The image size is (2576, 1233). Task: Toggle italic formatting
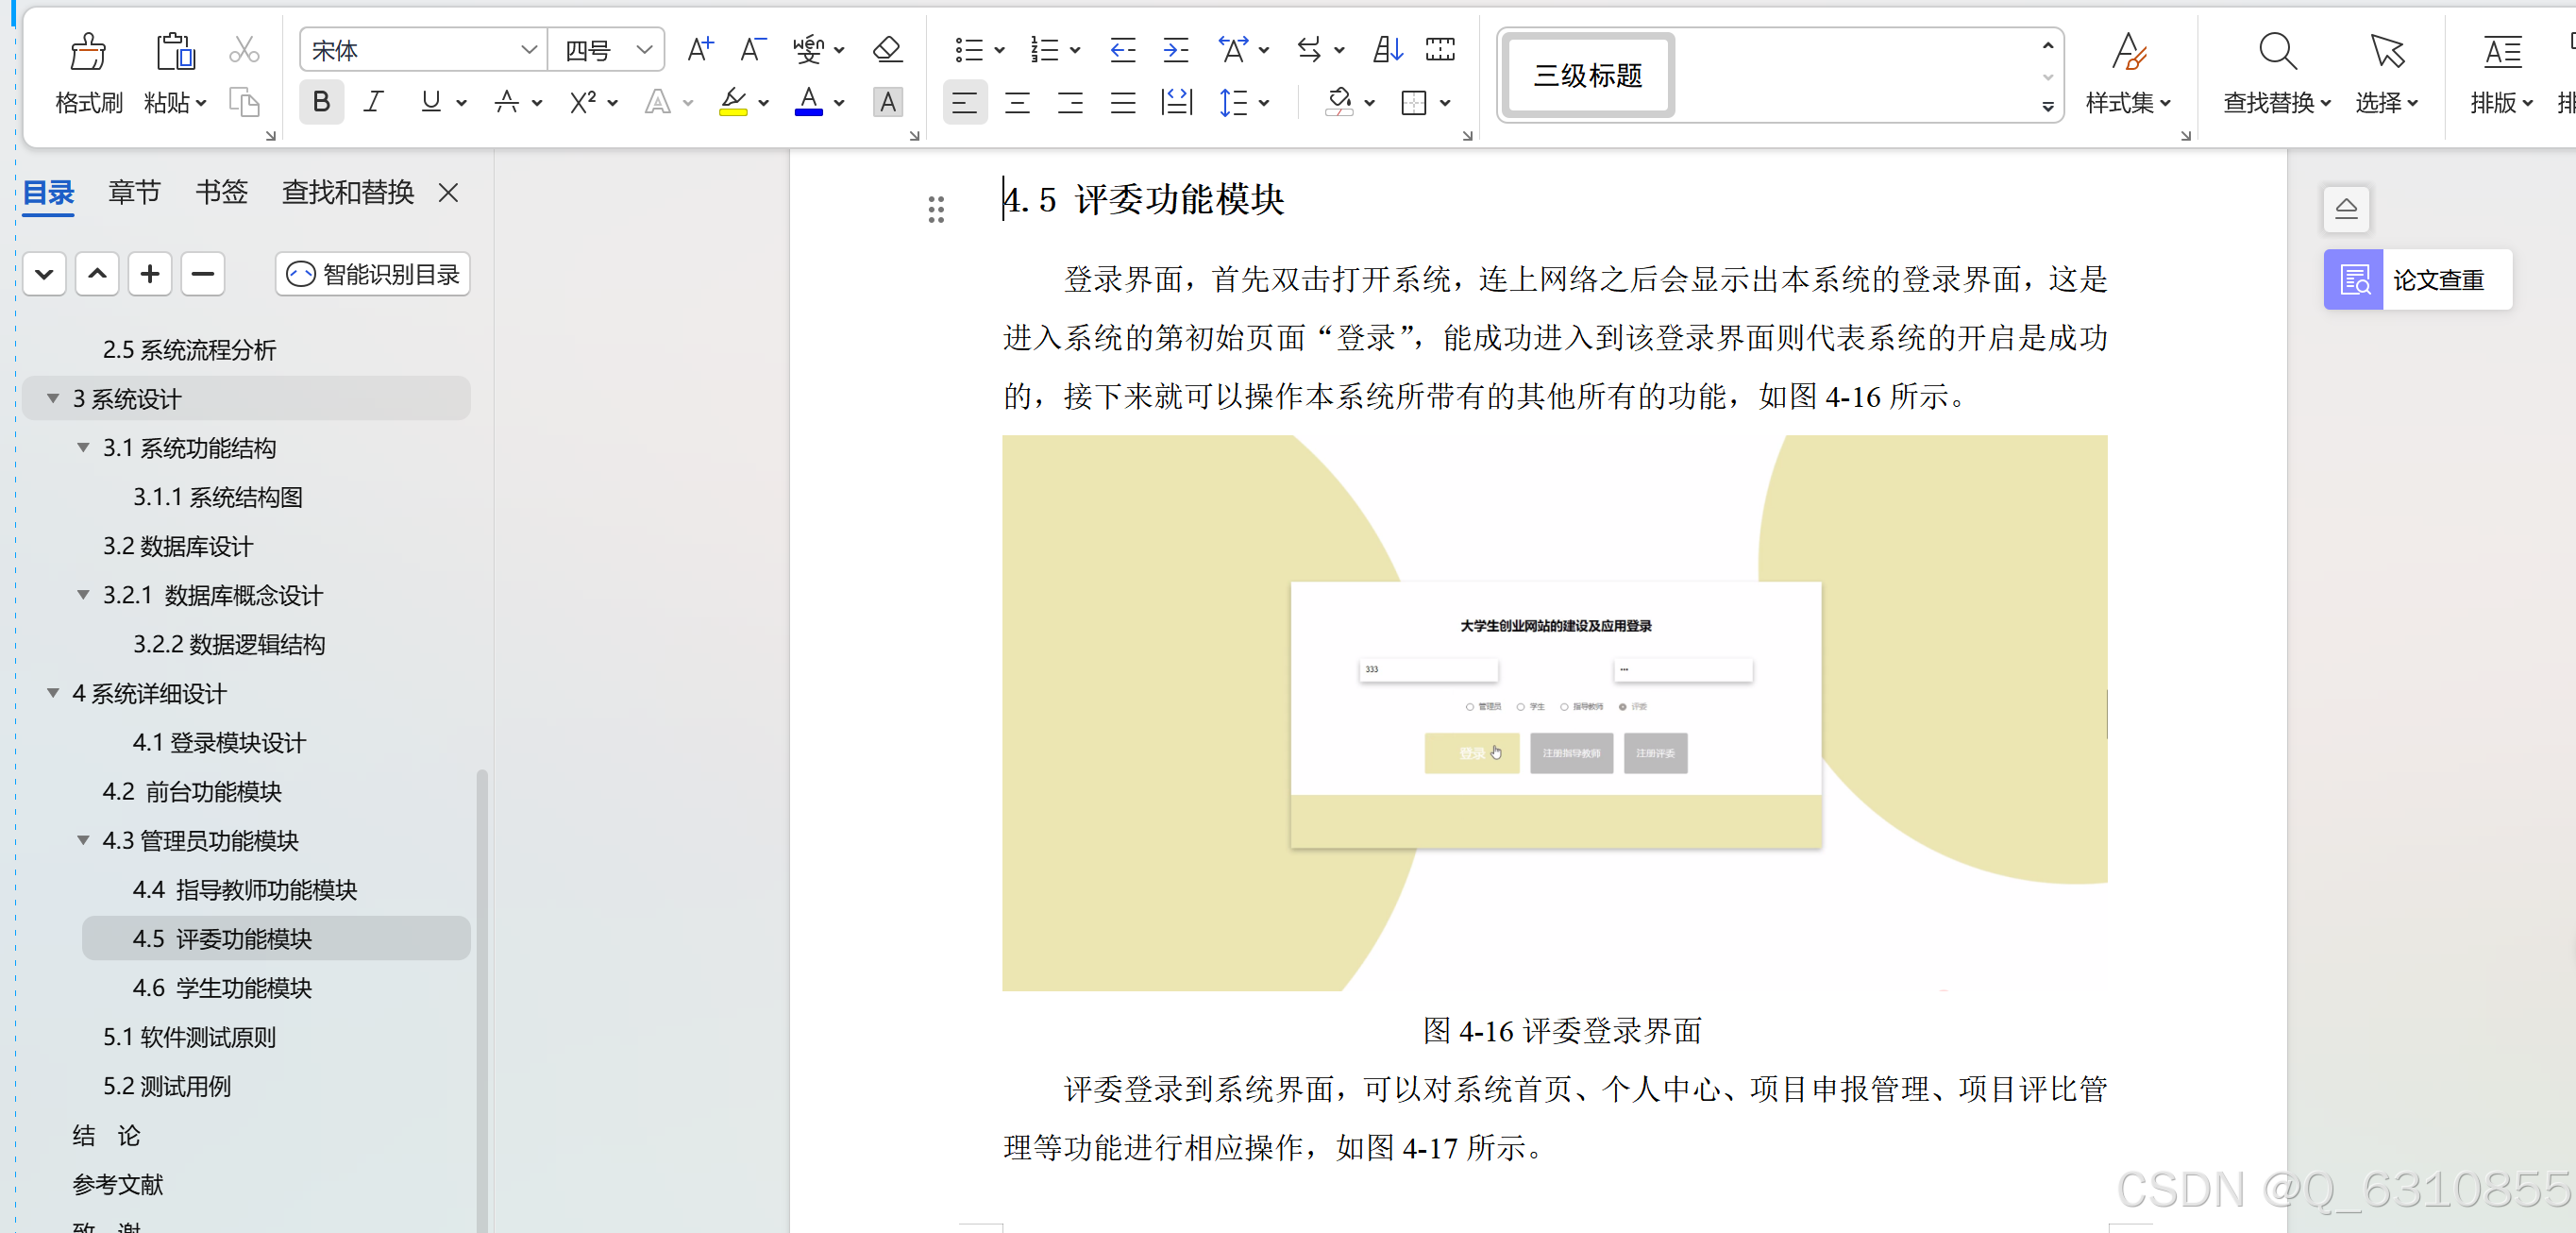click(374, 102)
